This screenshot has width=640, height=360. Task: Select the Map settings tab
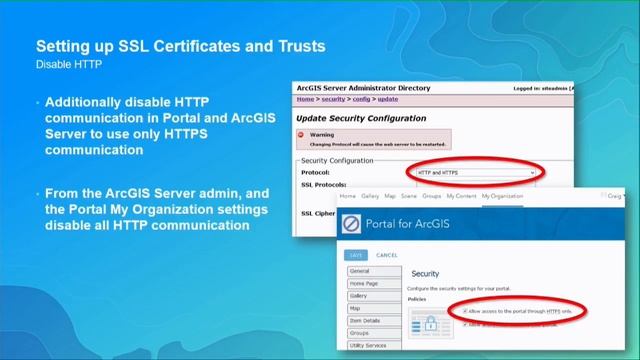[374, 308]
